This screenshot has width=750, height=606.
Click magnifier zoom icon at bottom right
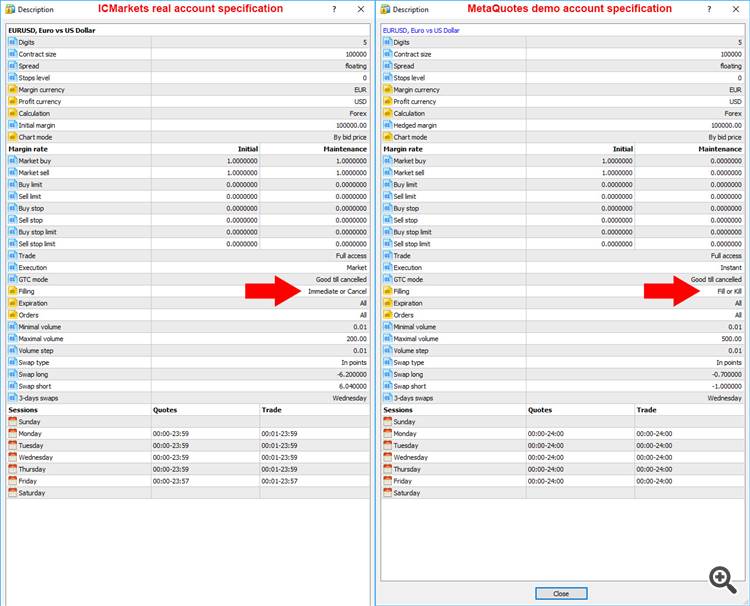tap(723, 580)
